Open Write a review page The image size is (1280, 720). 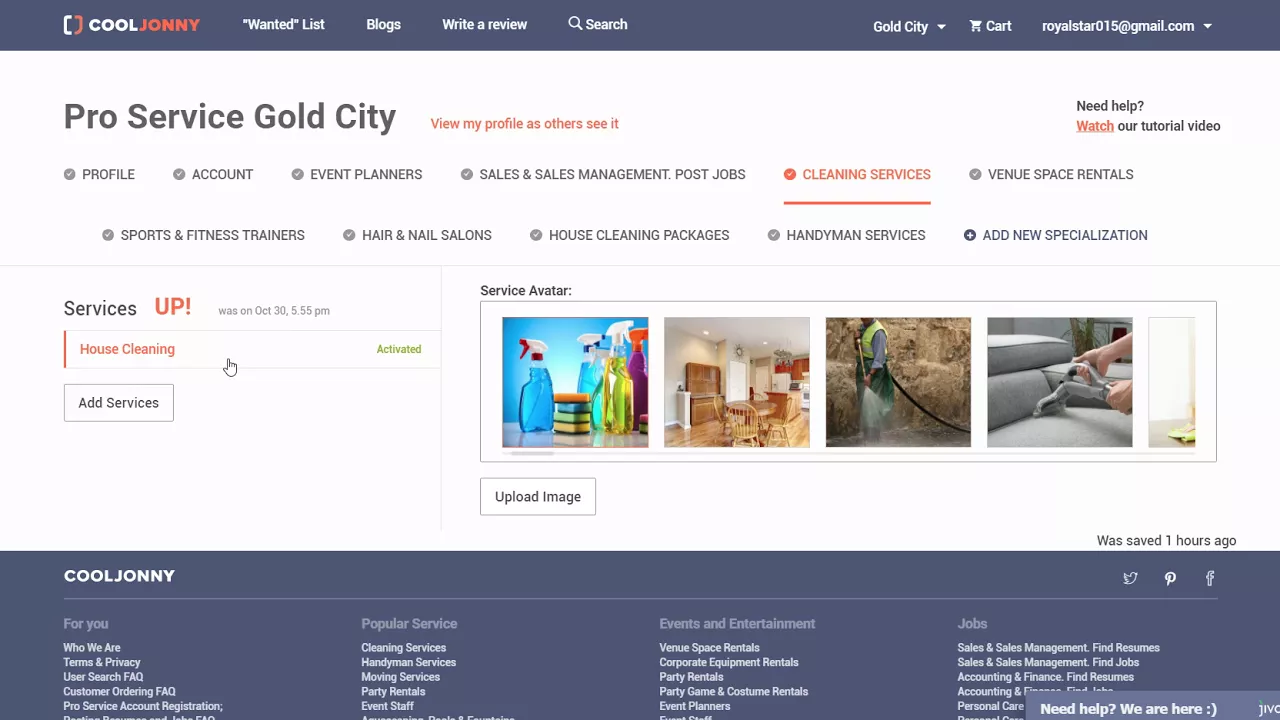tap(485, 24)
